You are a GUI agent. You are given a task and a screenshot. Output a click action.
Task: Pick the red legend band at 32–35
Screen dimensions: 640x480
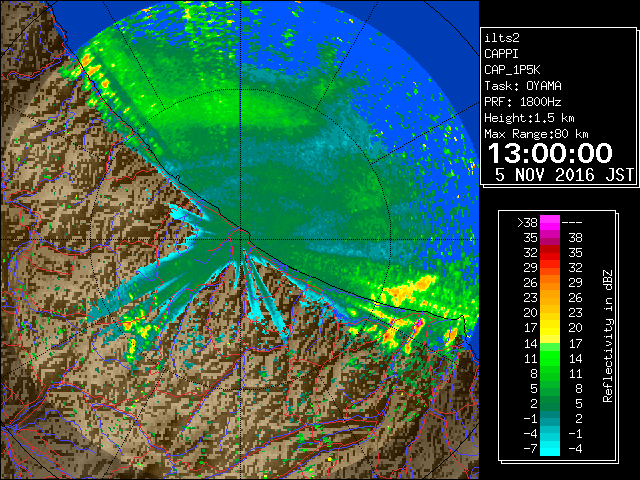[550, 253]
